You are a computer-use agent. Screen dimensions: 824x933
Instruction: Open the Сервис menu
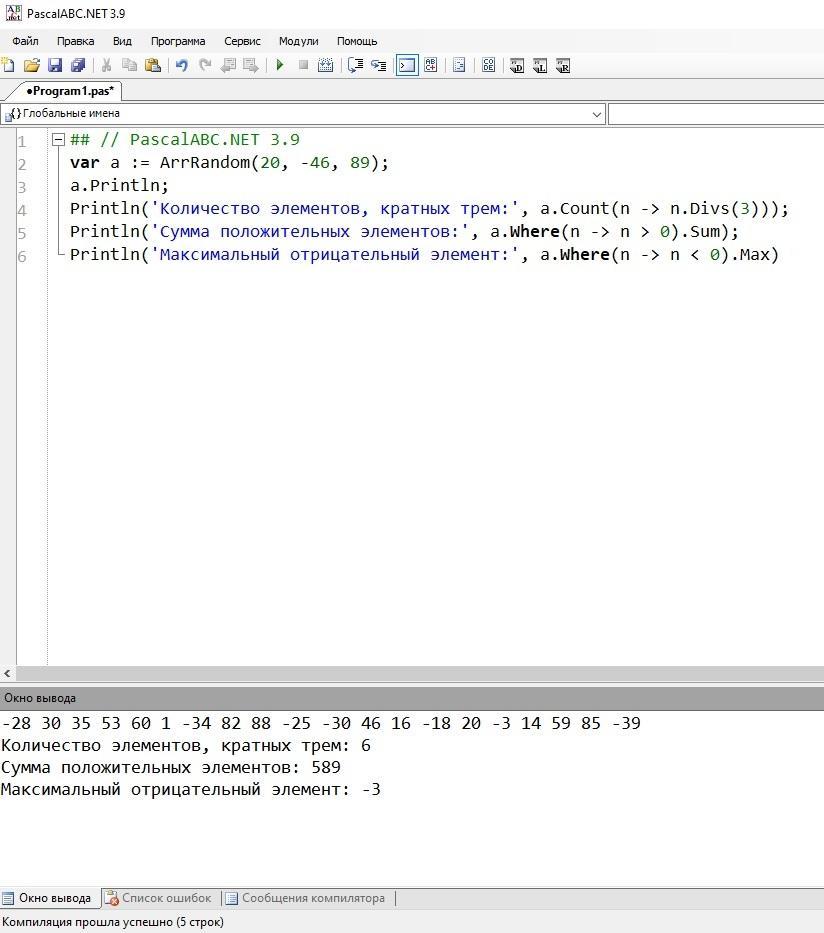[242, 41]
